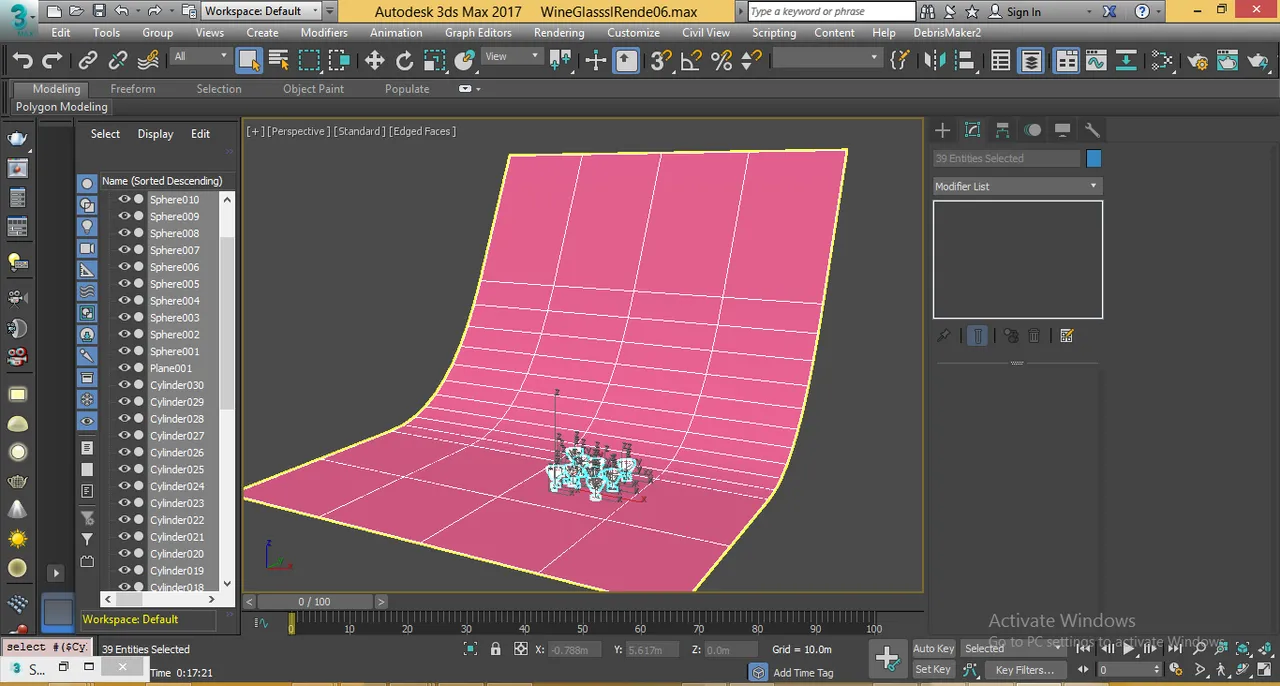Viewport: 1280px width, 686px height.
Task: Toggle visibility eye of Sphere010
Action: pyautogui.click(x=125, y=199)
